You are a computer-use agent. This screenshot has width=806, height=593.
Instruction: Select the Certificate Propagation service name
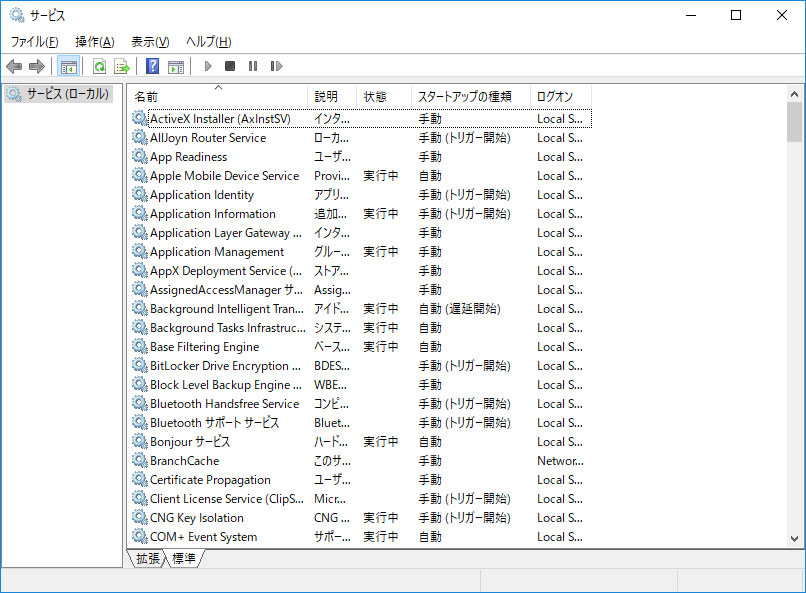[210, 480]
